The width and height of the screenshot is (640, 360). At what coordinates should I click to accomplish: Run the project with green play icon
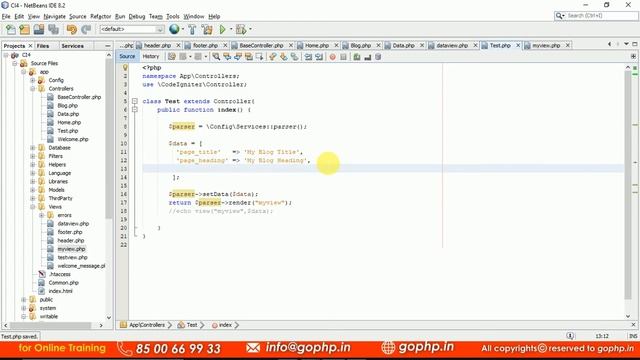coord(222,29)
